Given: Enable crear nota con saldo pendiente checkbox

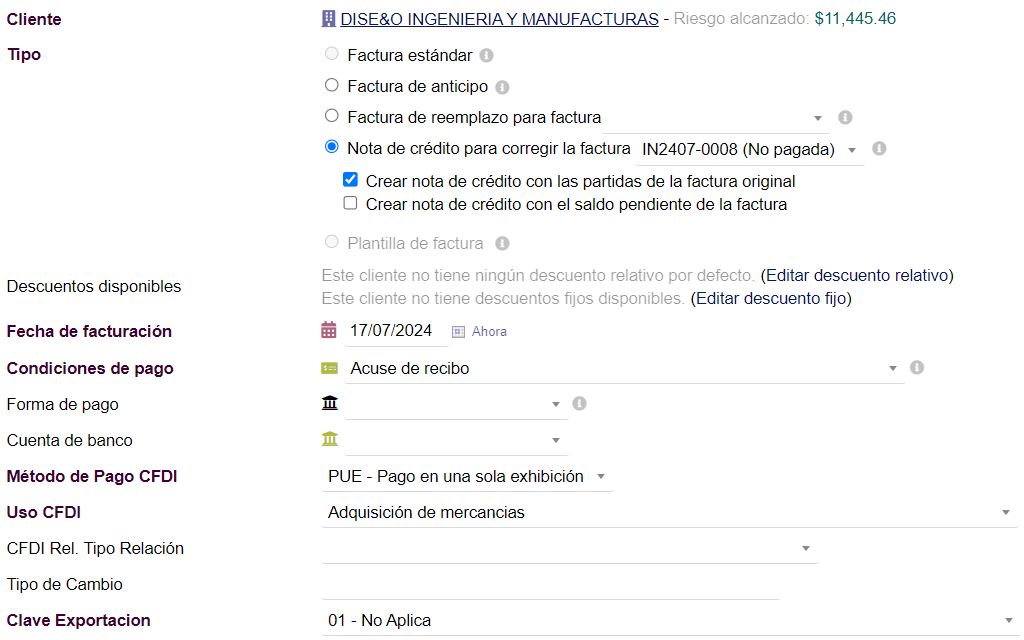Looking at the screenshot, I should coord(350,203).
